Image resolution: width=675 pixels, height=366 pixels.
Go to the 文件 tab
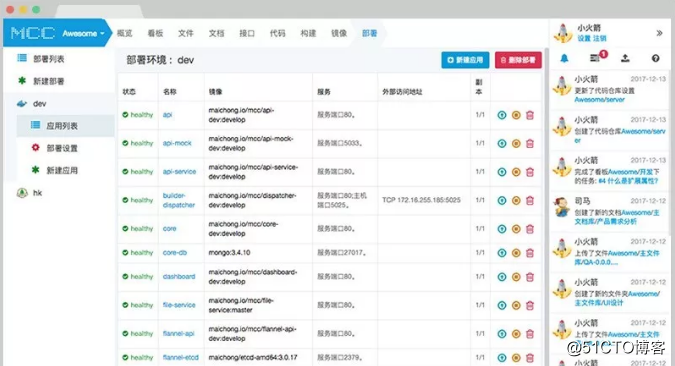coord(186,33)
